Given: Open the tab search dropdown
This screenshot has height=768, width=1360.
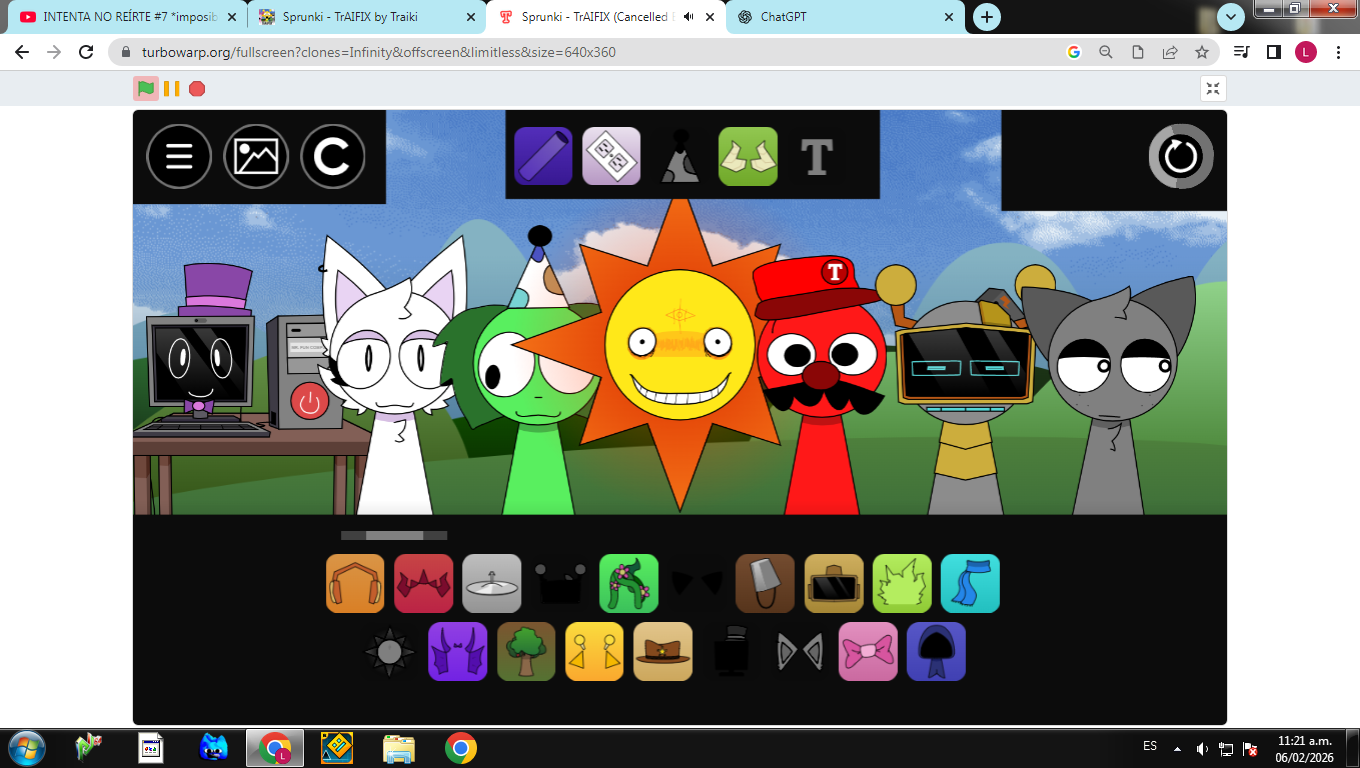Looking at the screenshot, I should pos(1231,17).
